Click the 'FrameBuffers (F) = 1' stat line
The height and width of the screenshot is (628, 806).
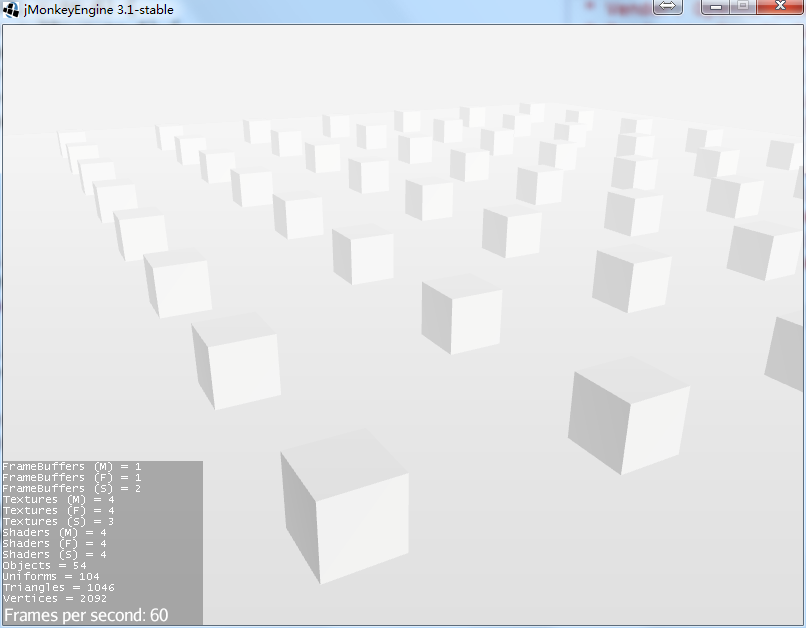71,477
